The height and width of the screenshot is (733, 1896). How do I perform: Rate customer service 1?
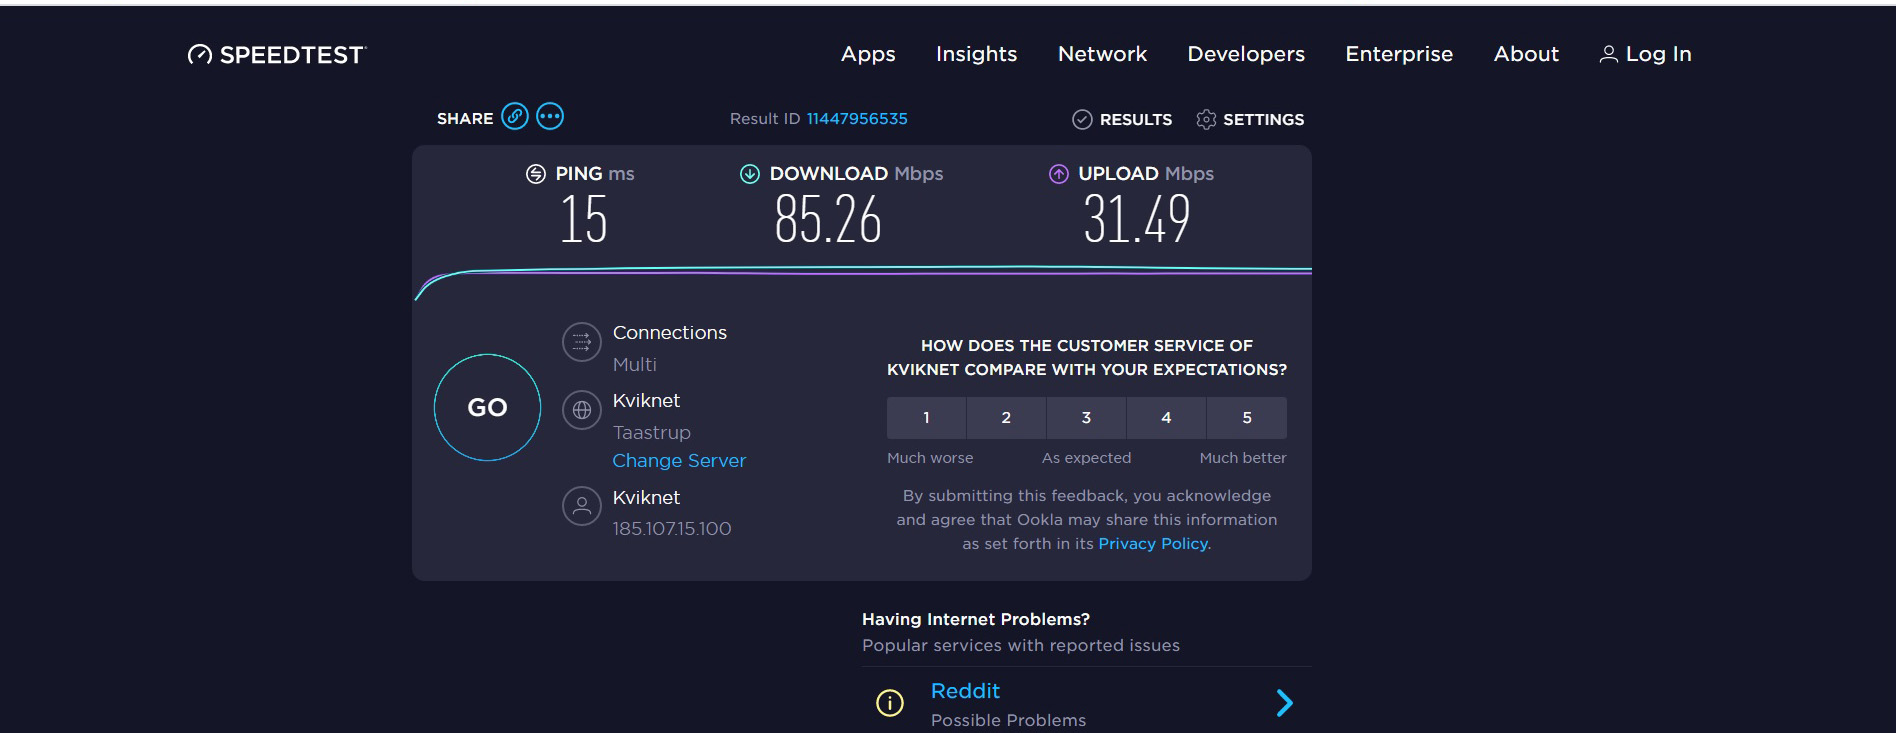(x=926, y=418)
